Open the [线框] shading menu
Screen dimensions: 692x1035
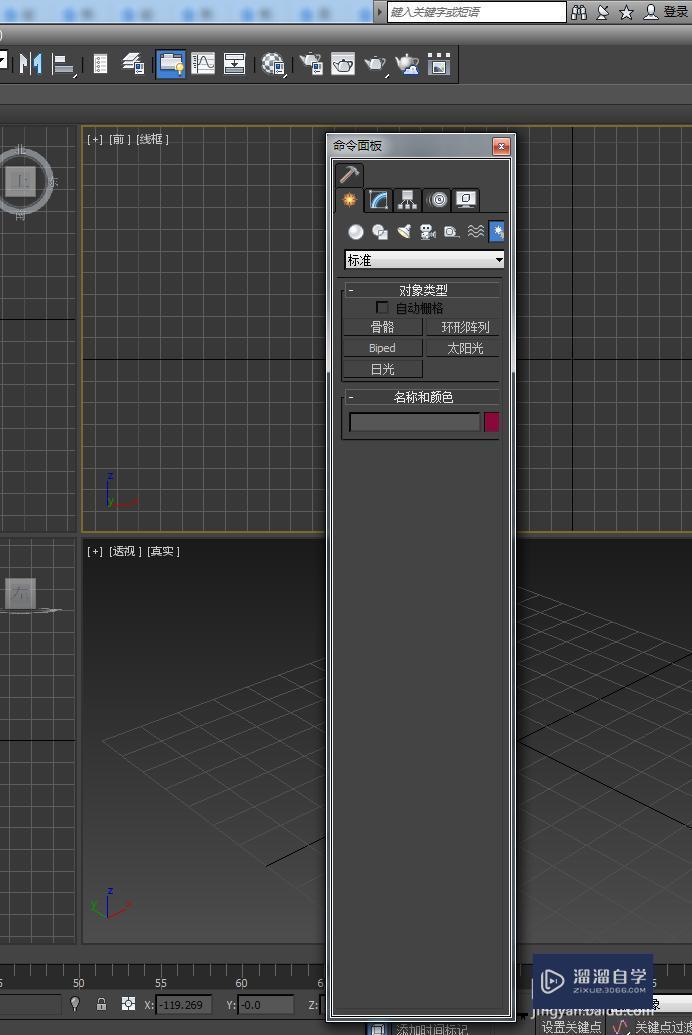(x=153, y=139)
